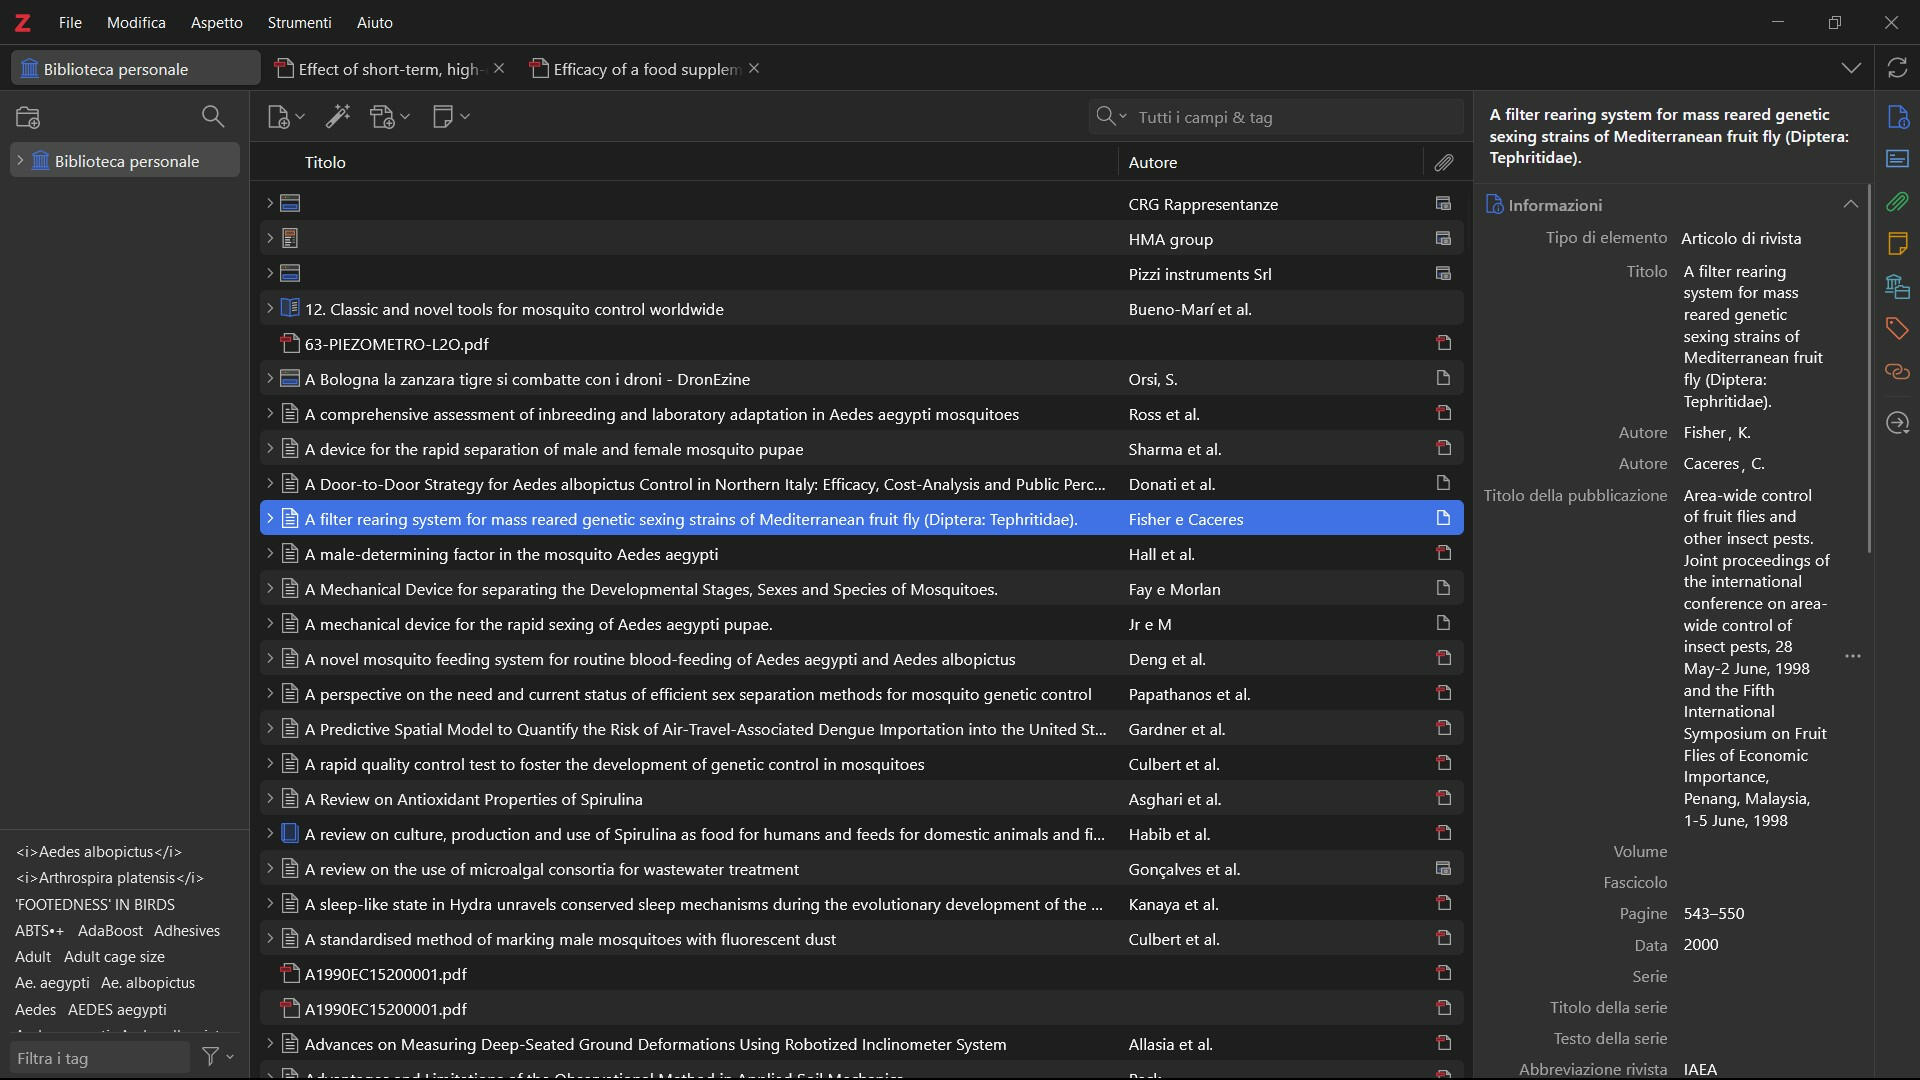Click the sync with zotero.org icon
The image size is (1920, 1080).
[1897, 68]
